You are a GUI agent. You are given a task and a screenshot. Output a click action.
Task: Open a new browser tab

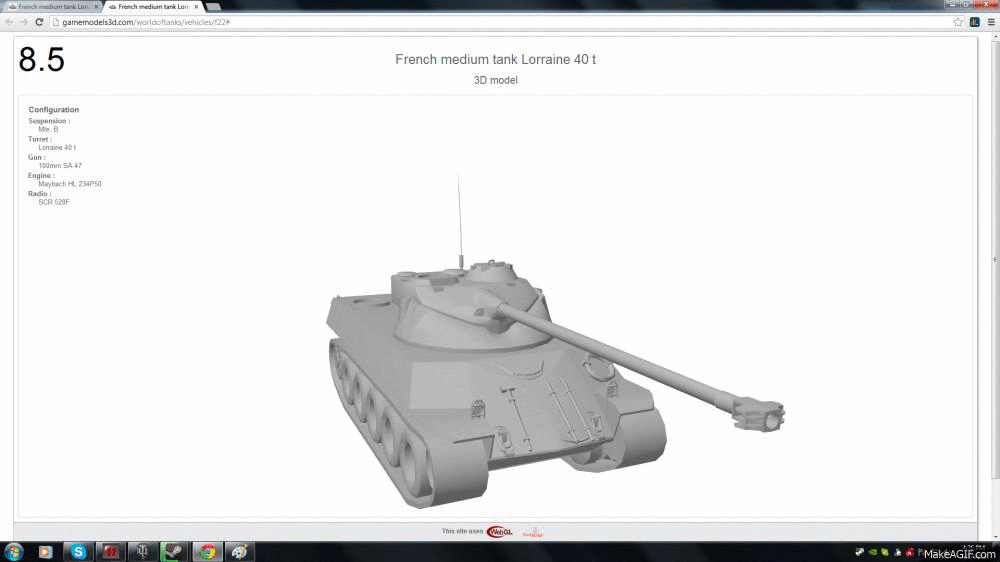pos(214,6)
